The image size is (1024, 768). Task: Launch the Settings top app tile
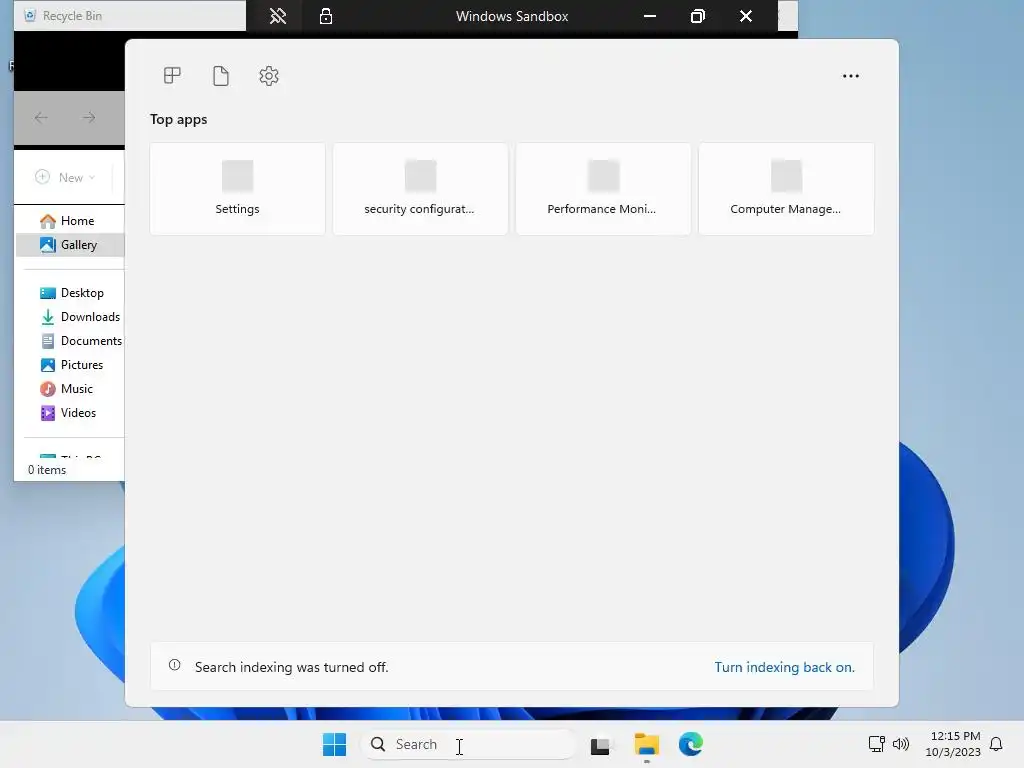[237, 189]
